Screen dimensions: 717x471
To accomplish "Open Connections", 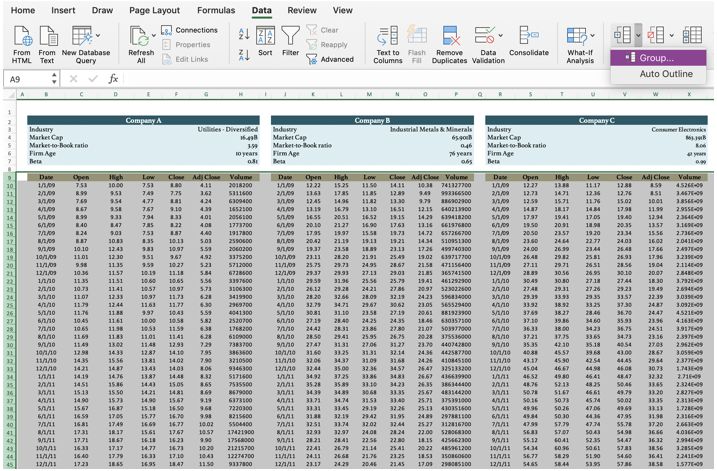I will 189,30.
